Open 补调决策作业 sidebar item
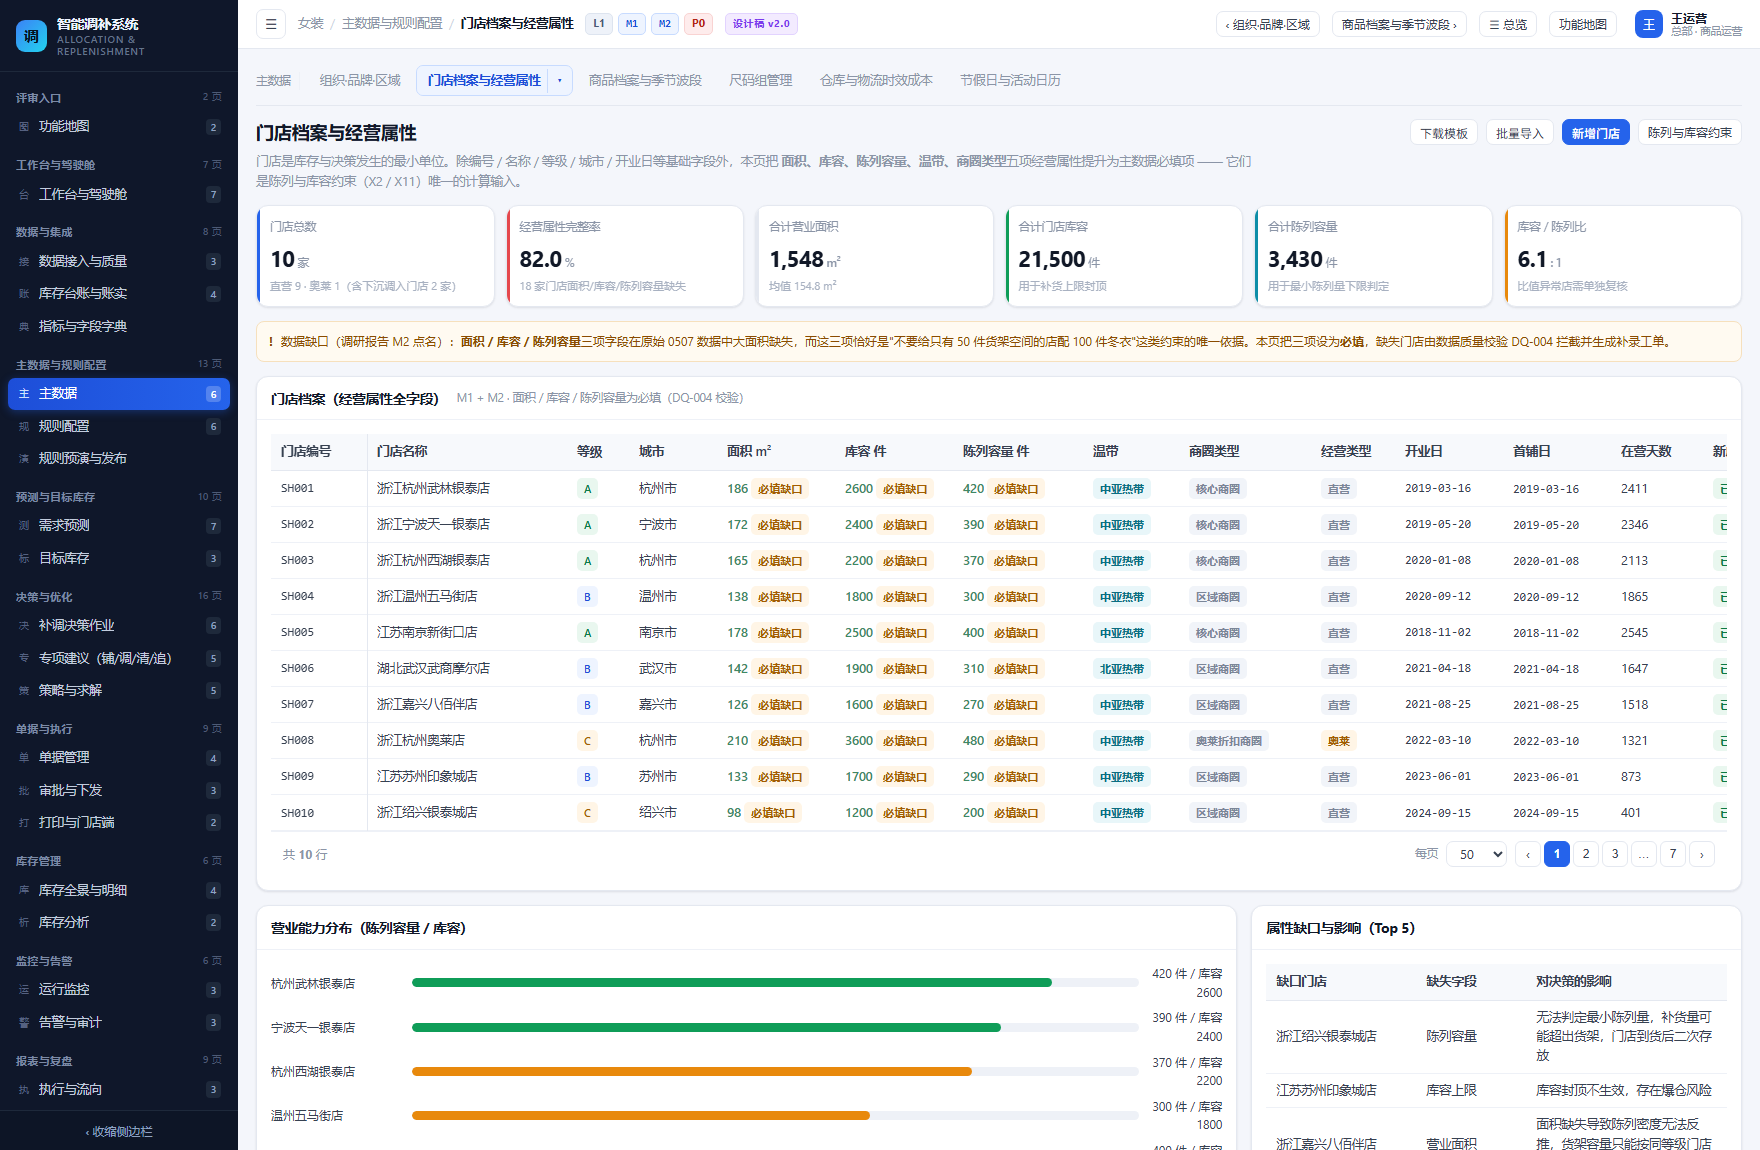 tap(119, 626)
